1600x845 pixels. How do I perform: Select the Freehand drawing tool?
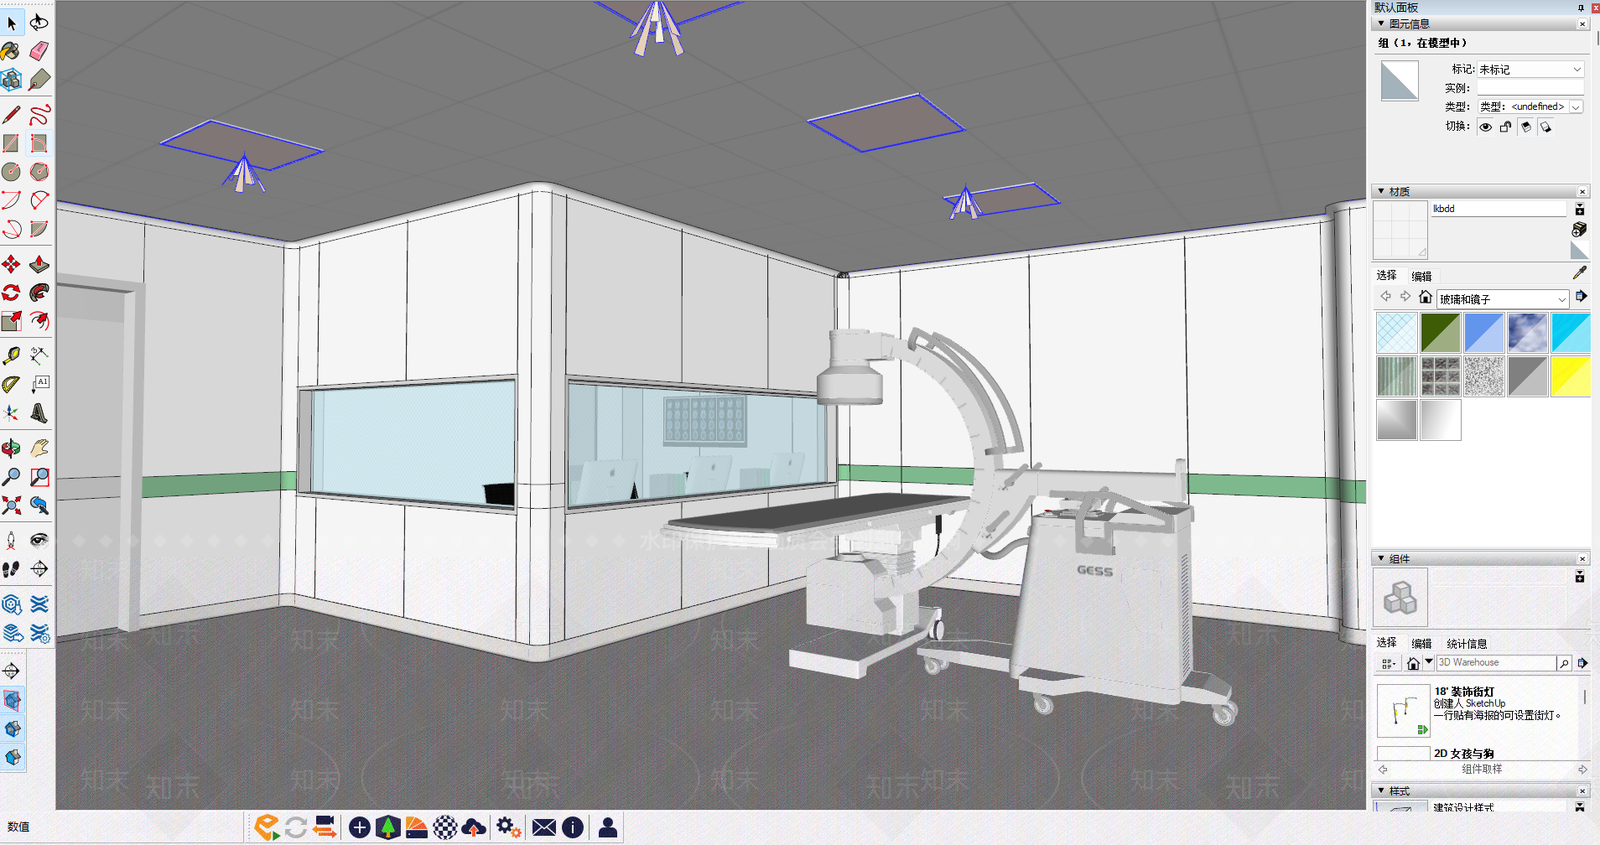(x=39, y=115)
